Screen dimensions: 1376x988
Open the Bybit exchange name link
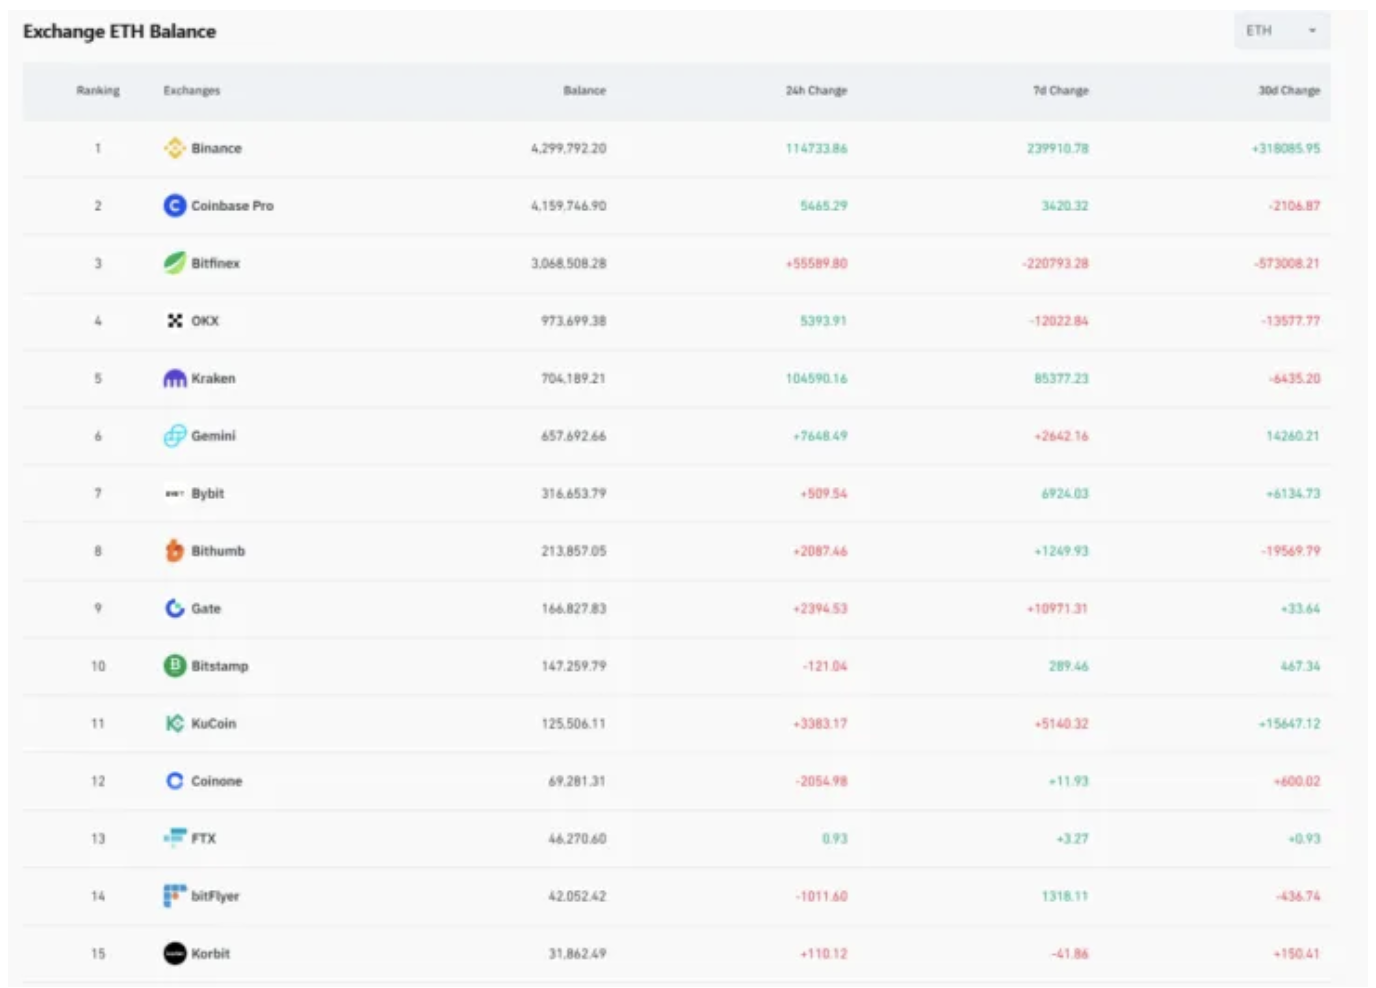(x=208, y=493)
